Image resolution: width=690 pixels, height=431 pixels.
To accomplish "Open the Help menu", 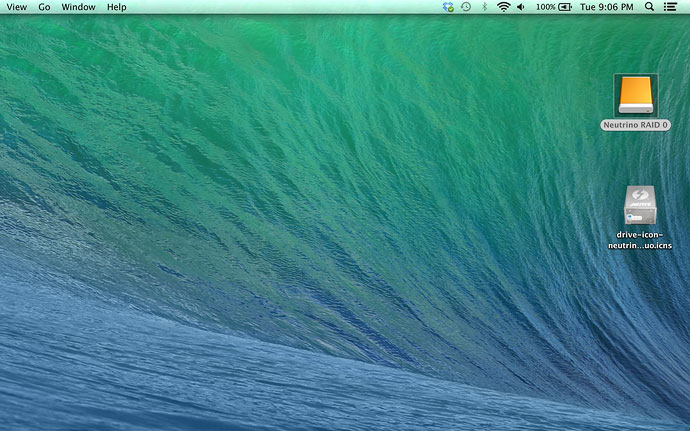I will click(117, 7).
